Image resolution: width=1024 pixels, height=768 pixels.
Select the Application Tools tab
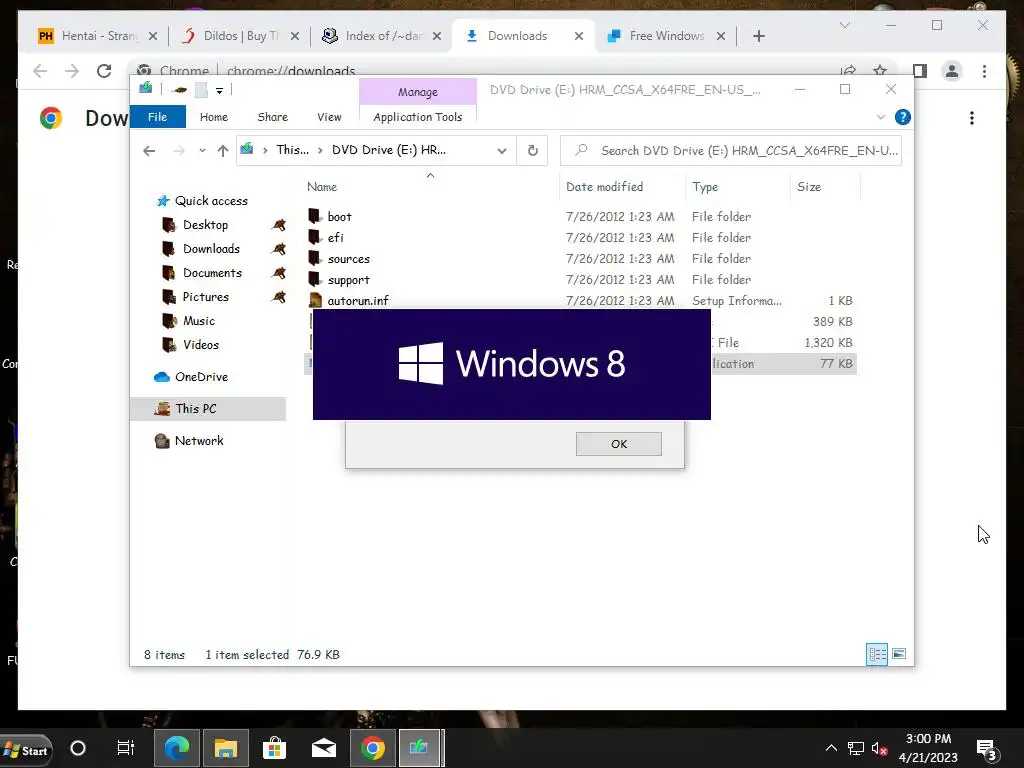417,117
